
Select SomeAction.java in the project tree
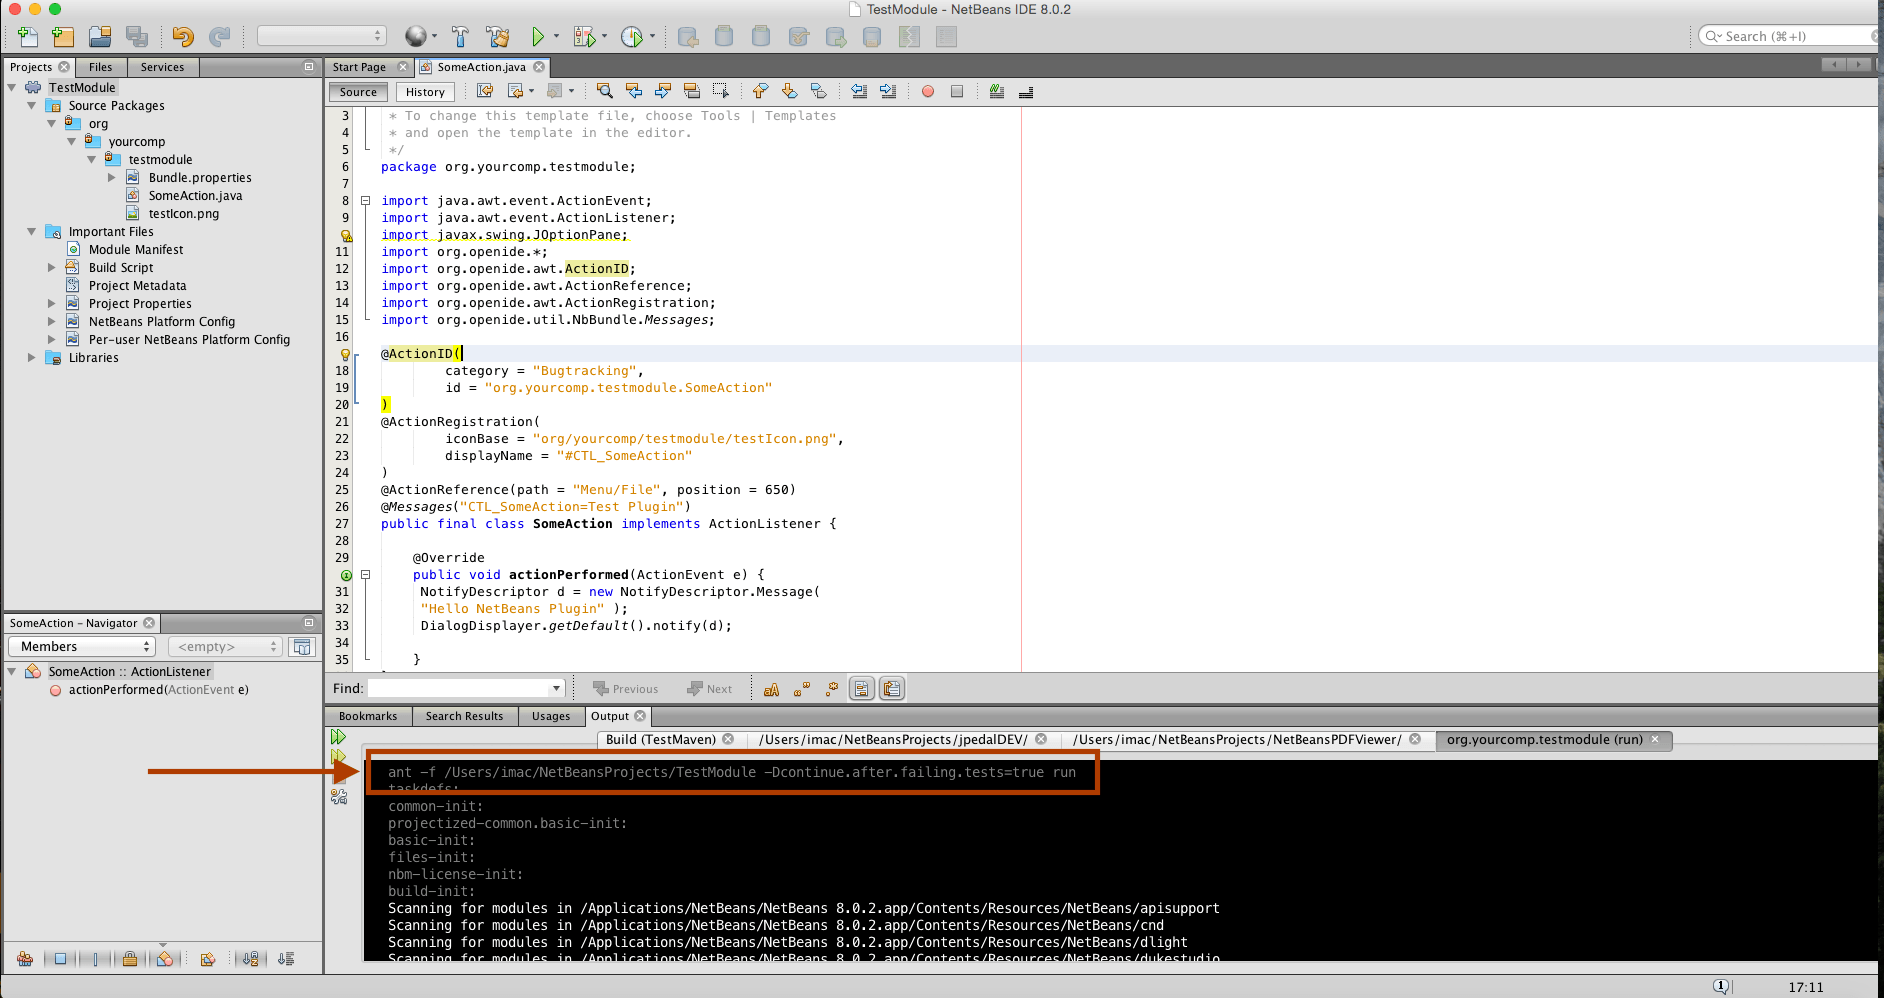195,196
